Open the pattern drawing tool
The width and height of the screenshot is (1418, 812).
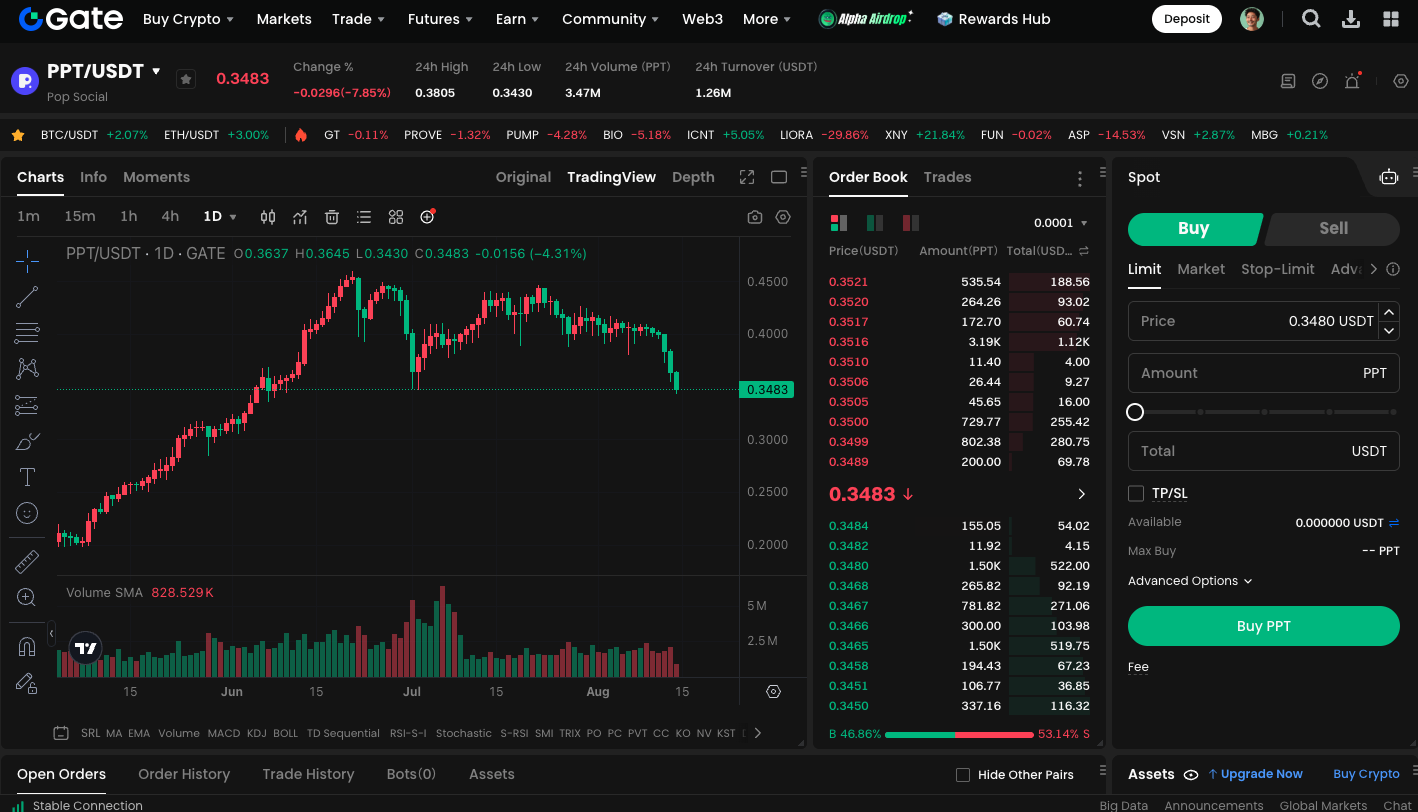[27, 369]
